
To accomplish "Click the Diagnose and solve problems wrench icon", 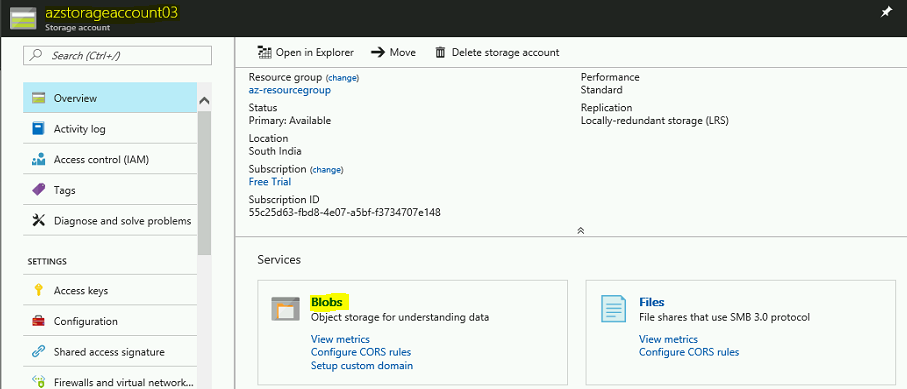I will coord(38,221).
